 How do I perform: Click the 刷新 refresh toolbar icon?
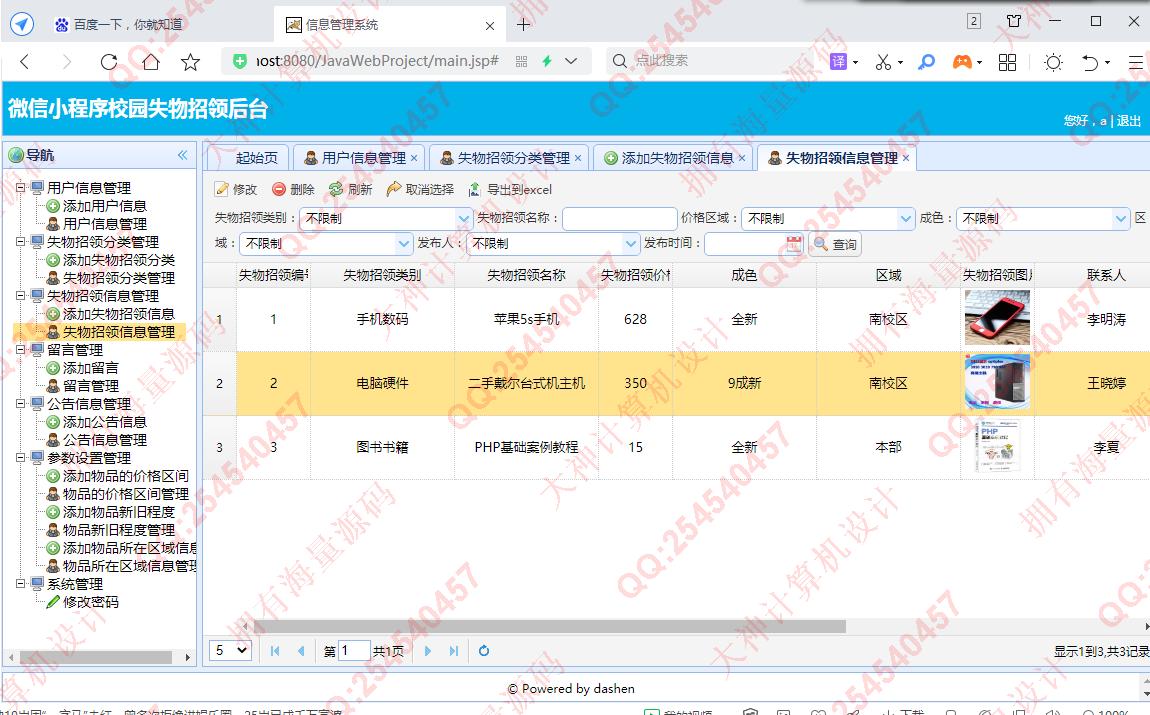336,189
